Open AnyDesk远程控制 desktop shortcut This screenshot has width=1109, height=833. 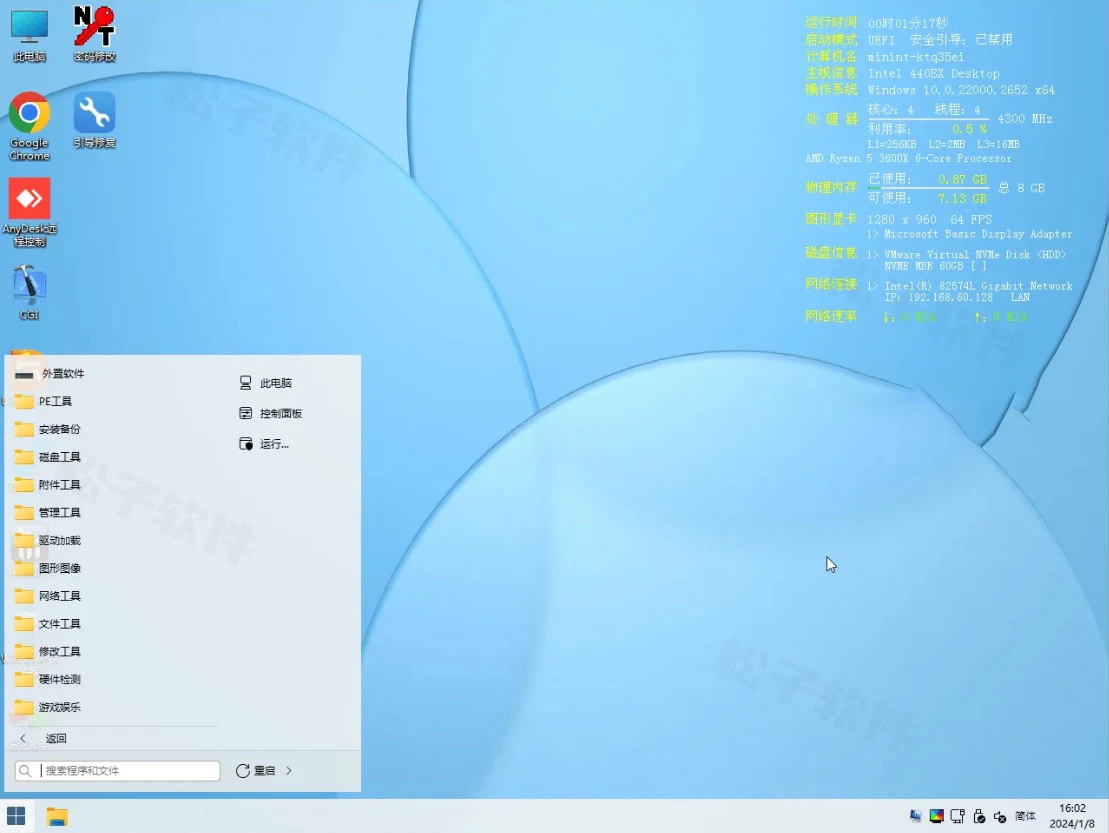(29, 212)
